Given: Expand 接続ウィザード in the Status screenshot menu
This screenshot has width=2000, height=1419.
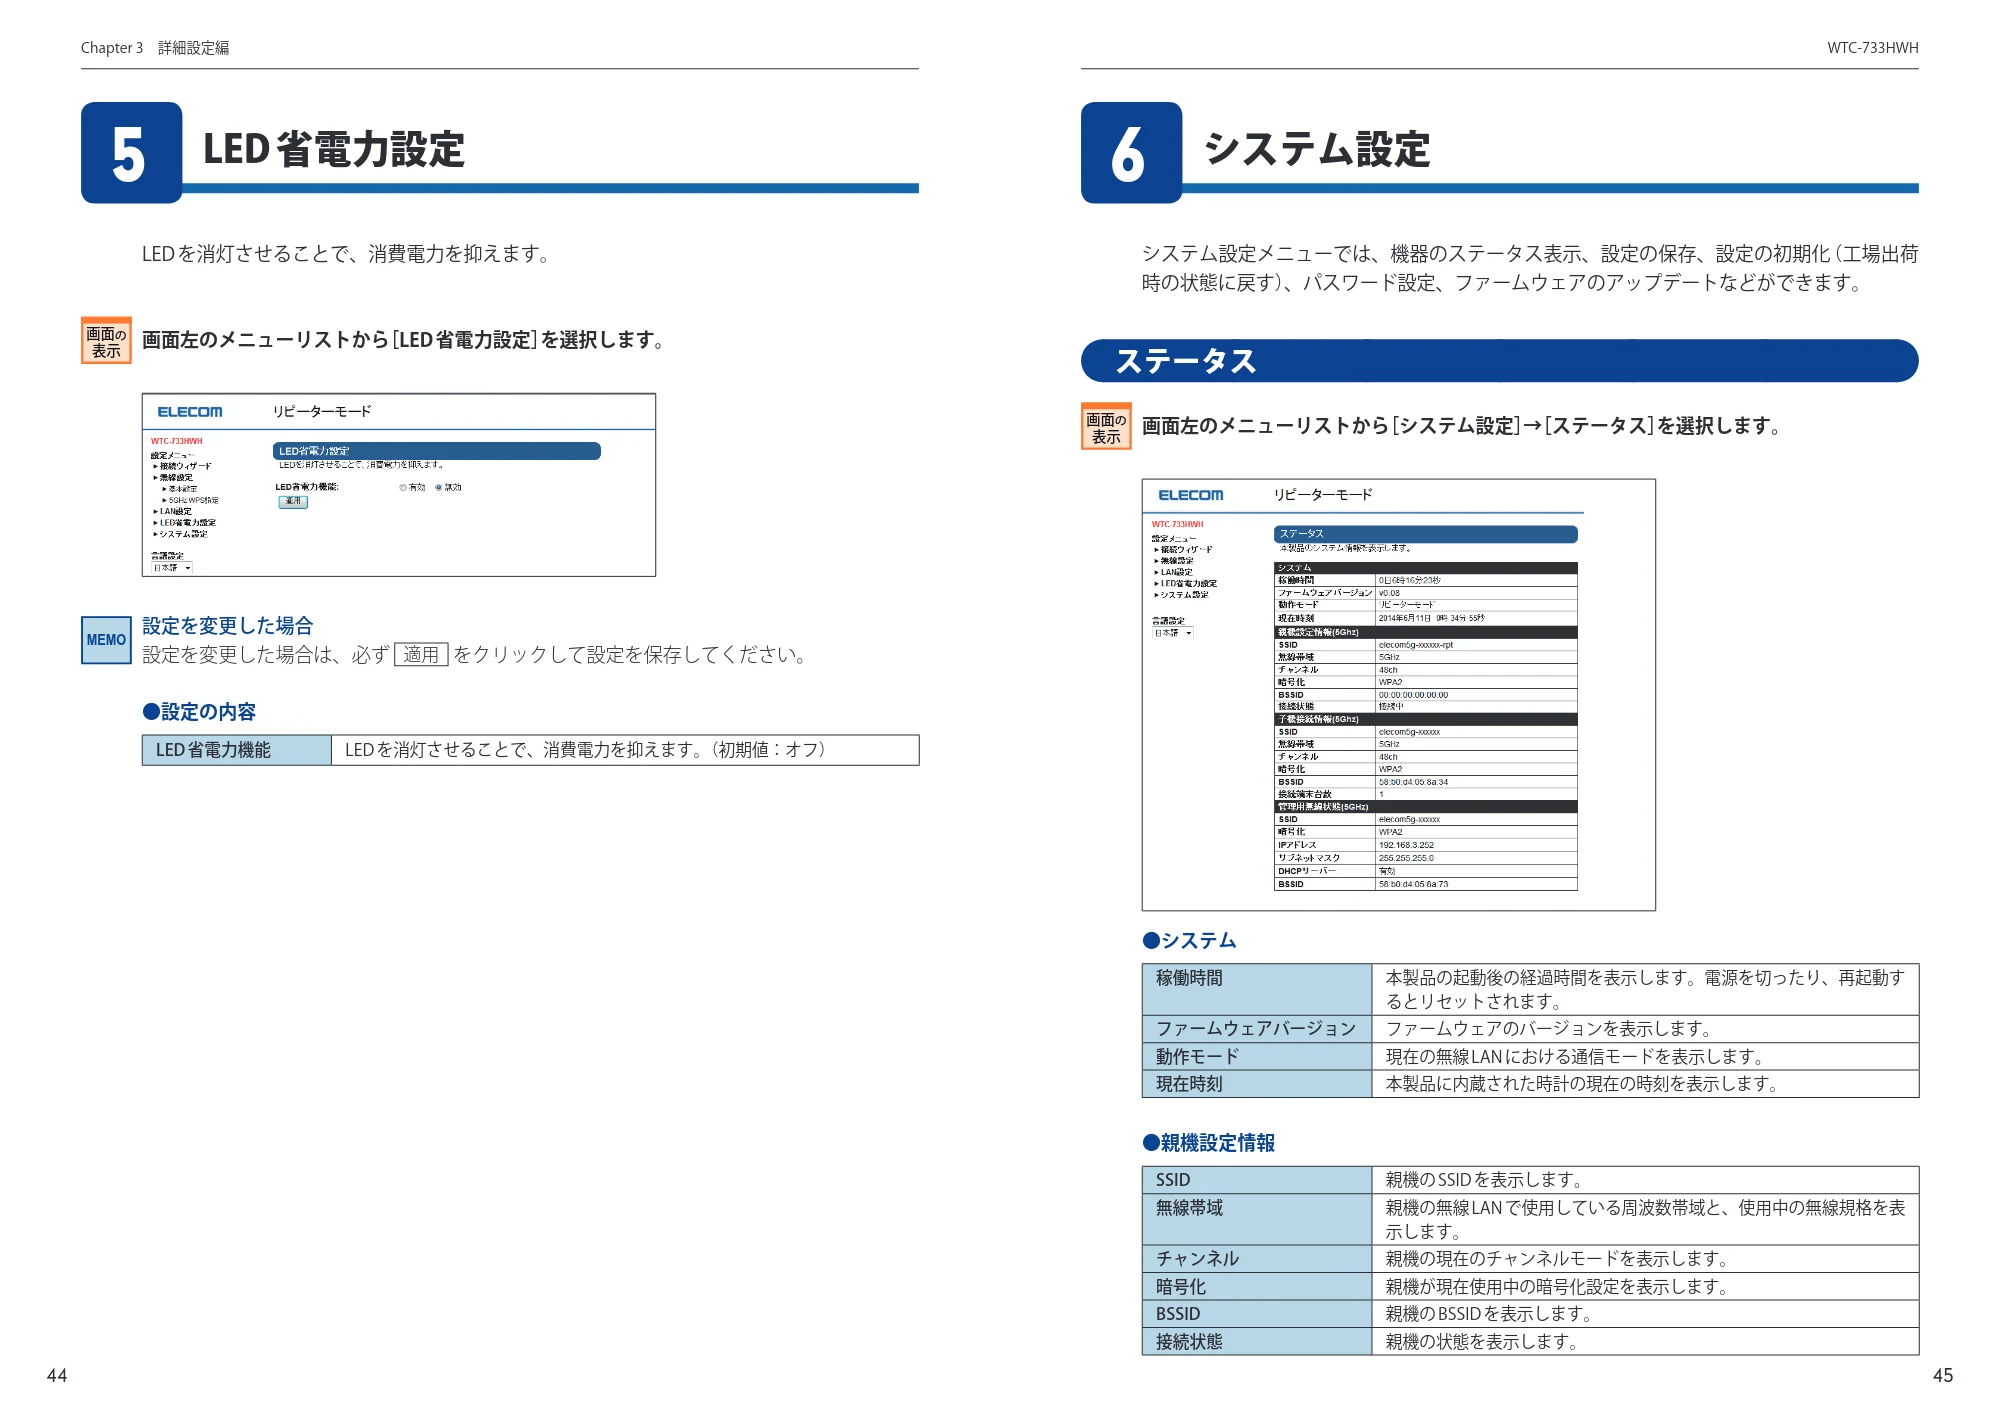Looking at the screenshot, I should 1183,549.
